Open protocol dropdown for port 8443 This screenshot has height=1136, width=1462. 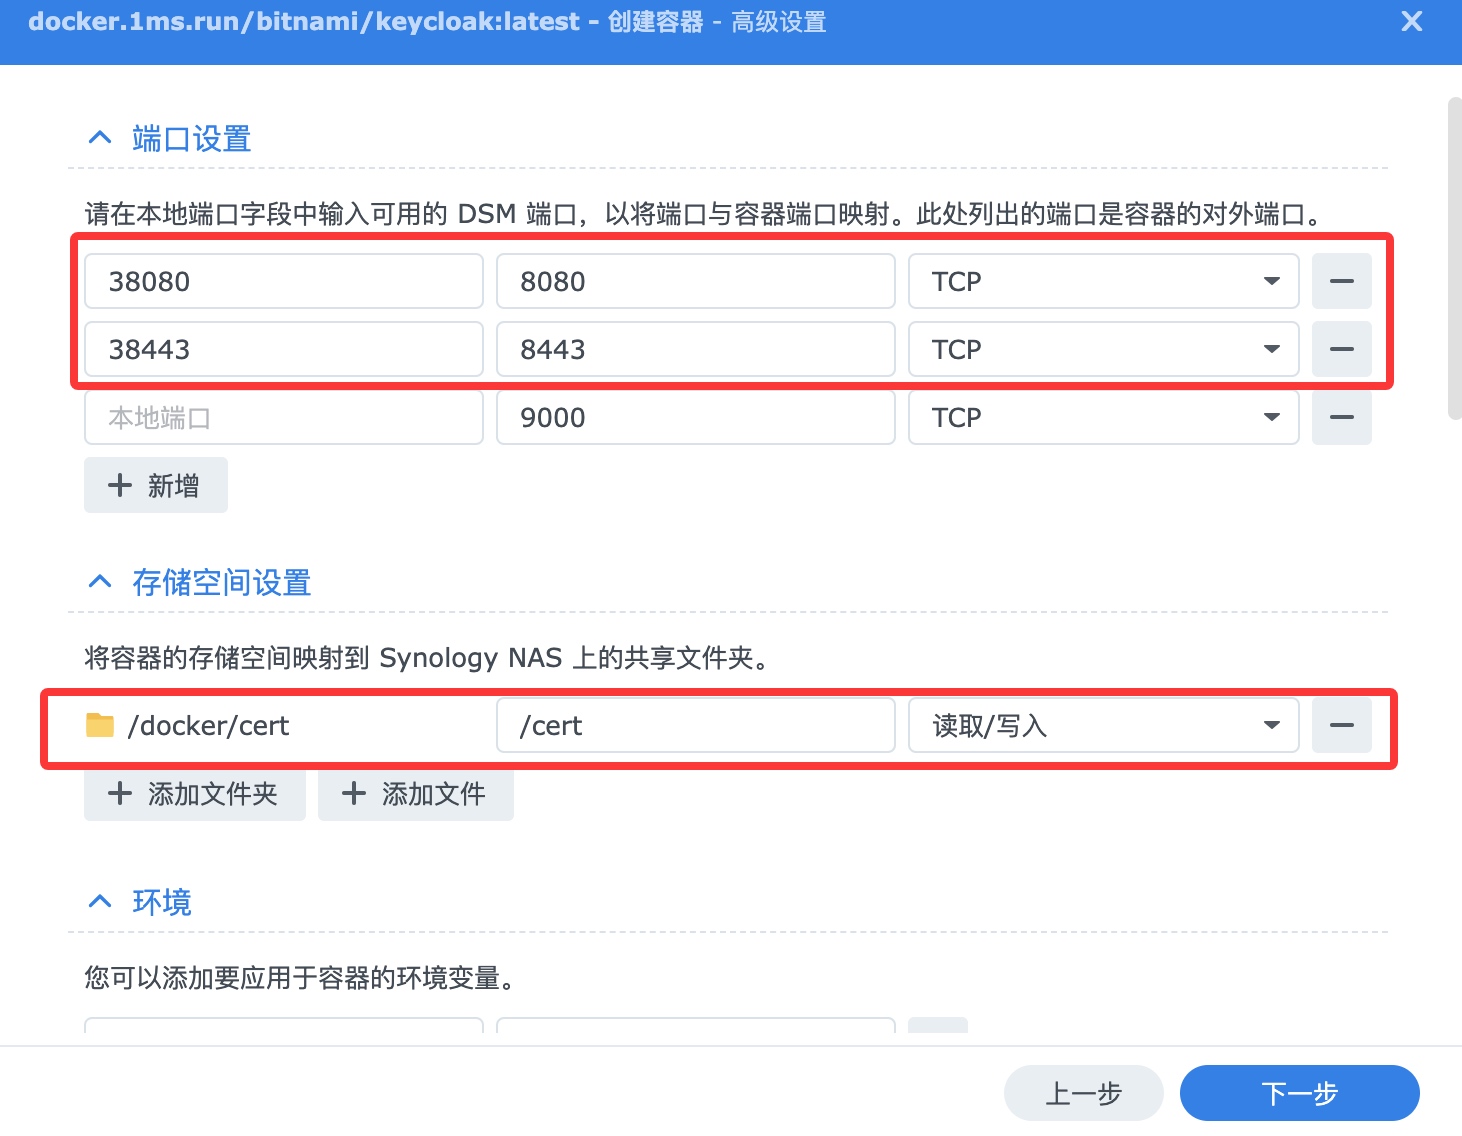click(1103, 349)
